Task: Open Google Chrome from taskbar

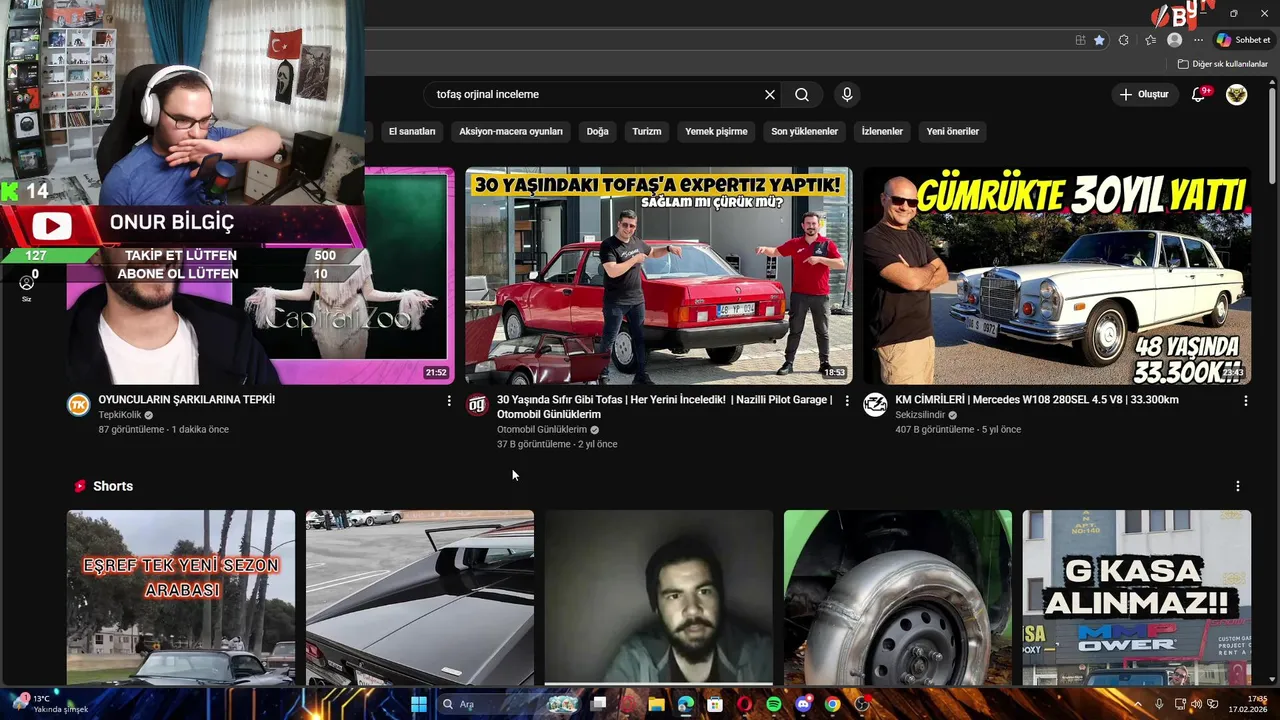Action: (x=832, y=704)
